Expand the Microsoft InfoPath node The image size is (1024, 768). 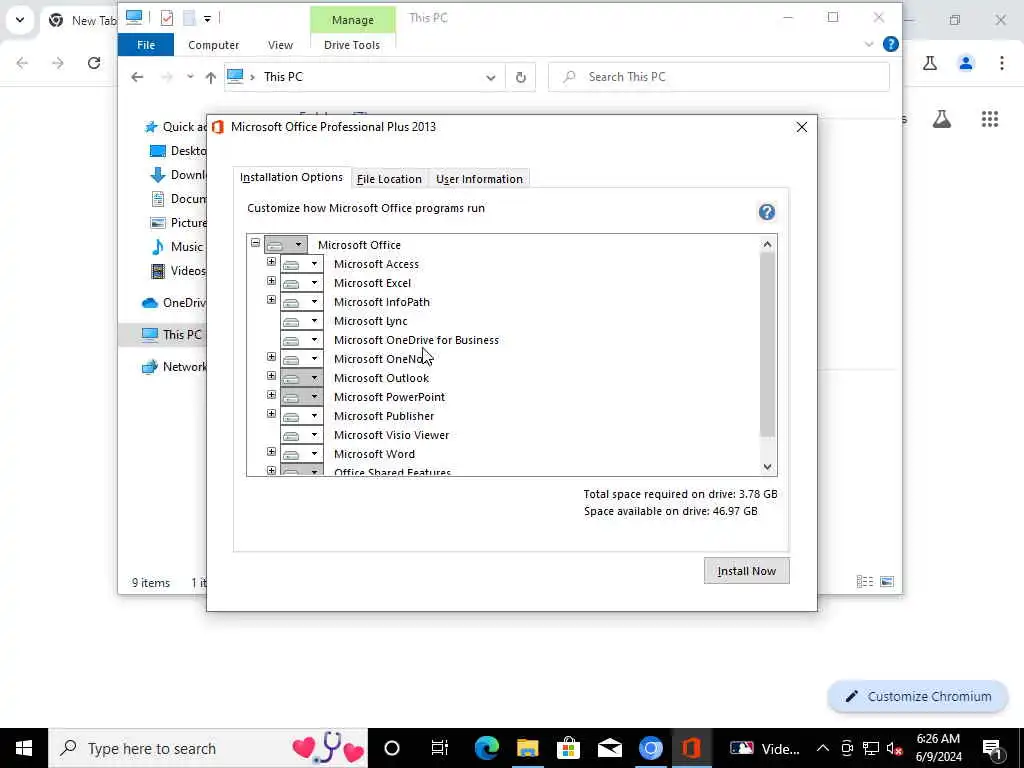tap(271, 300)
